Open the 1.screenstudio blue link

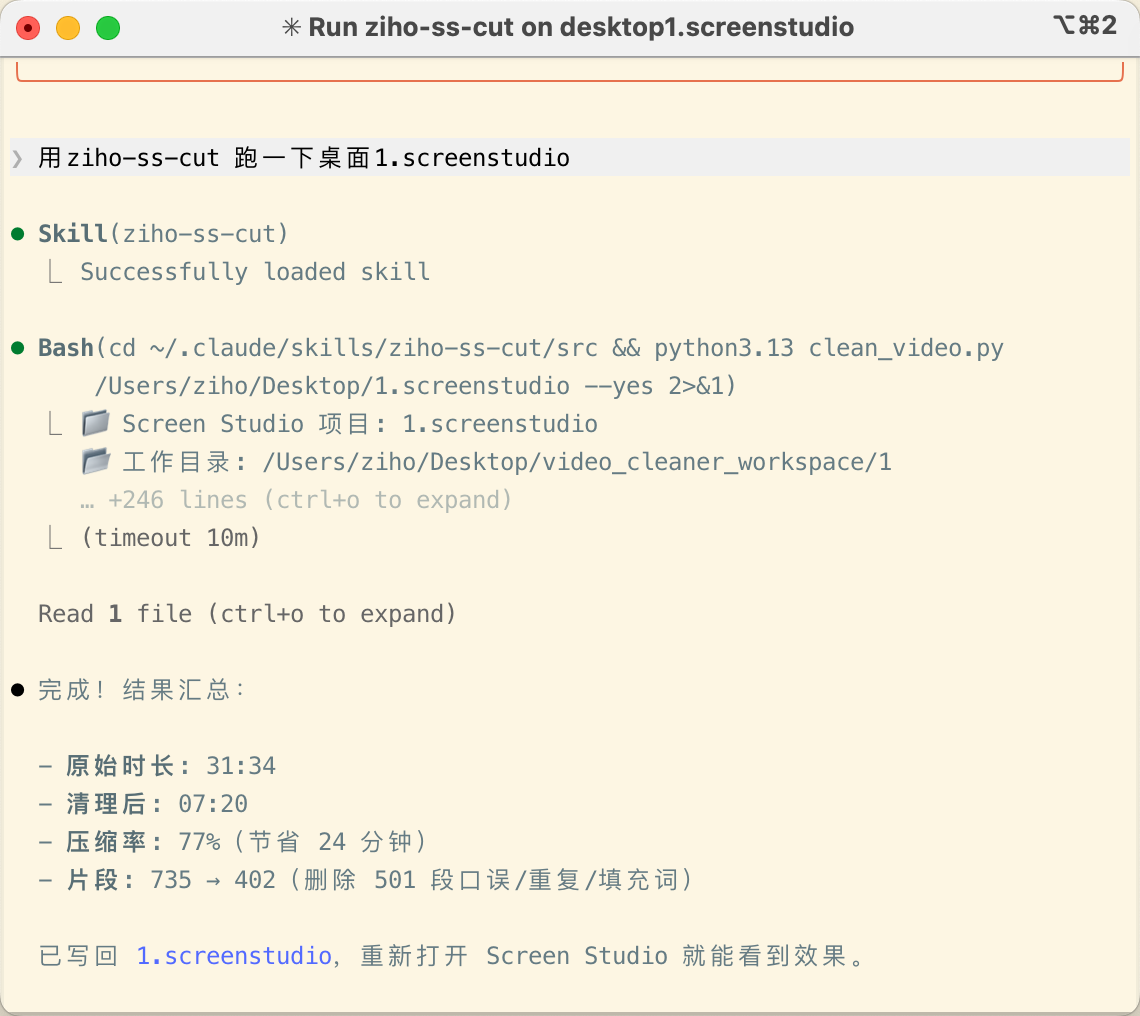pos(234,956)
